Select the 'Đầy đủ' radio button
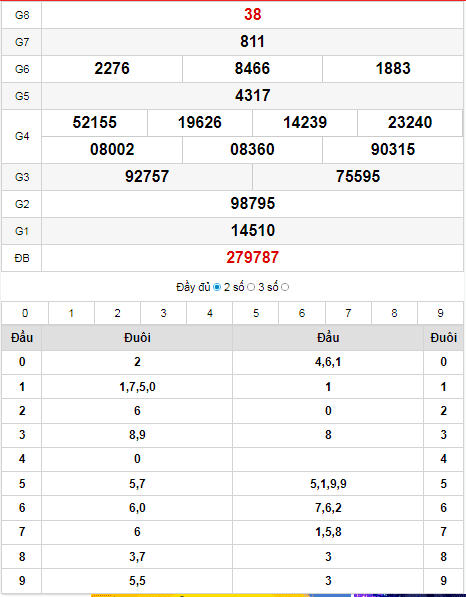Image resolution: width=466 pixels, height=597 pixels. click(217, 287)
